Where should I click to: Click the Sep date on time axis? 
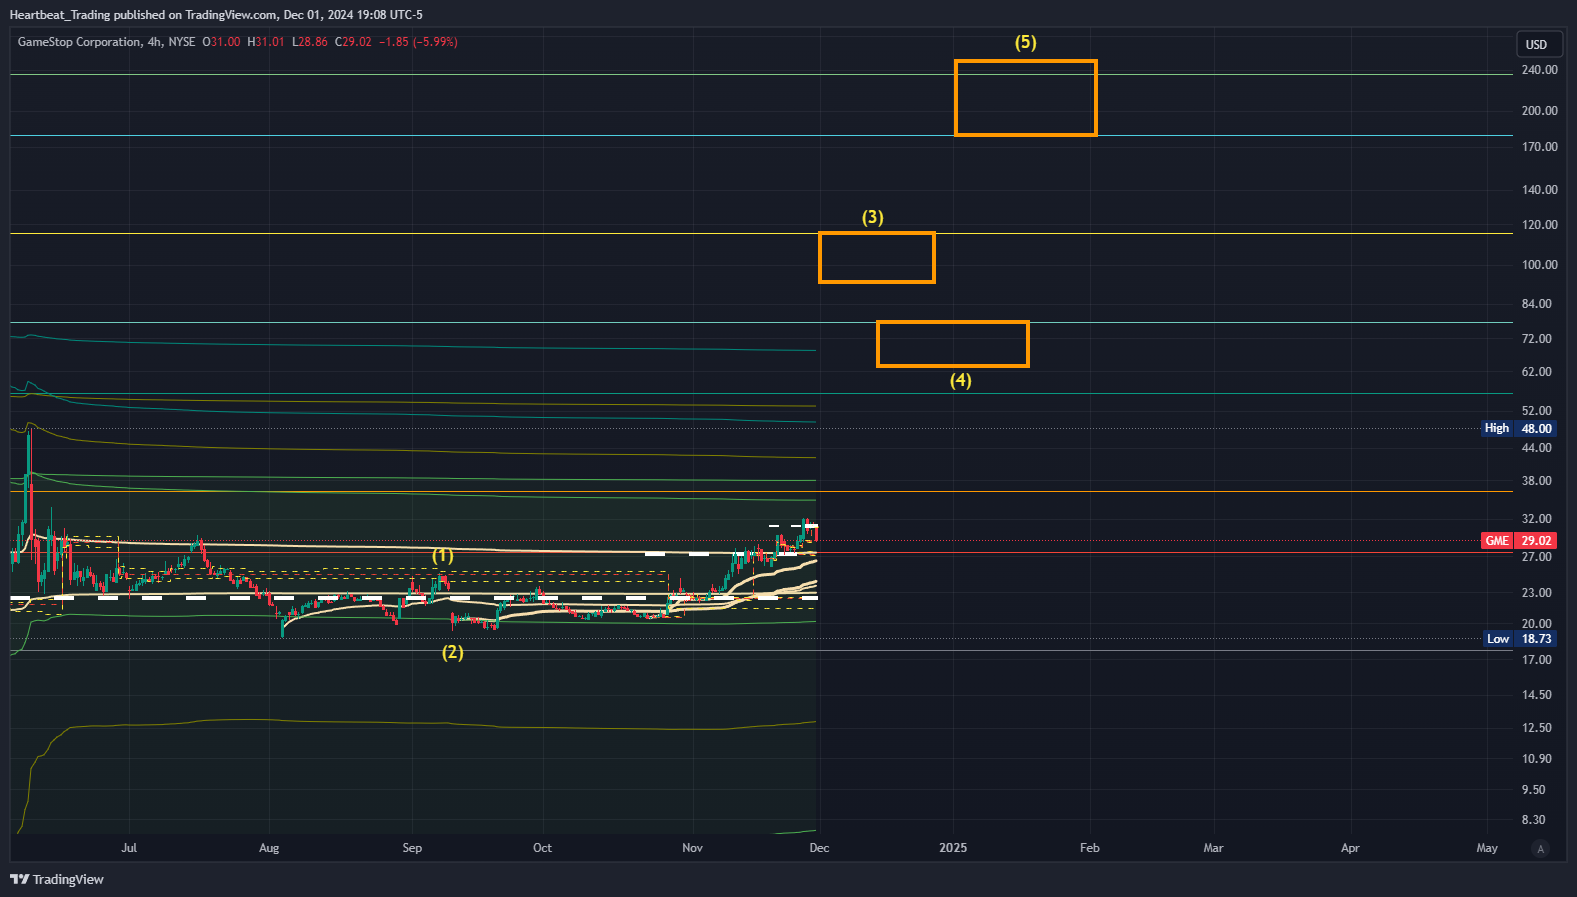click(x=412, y=848)
